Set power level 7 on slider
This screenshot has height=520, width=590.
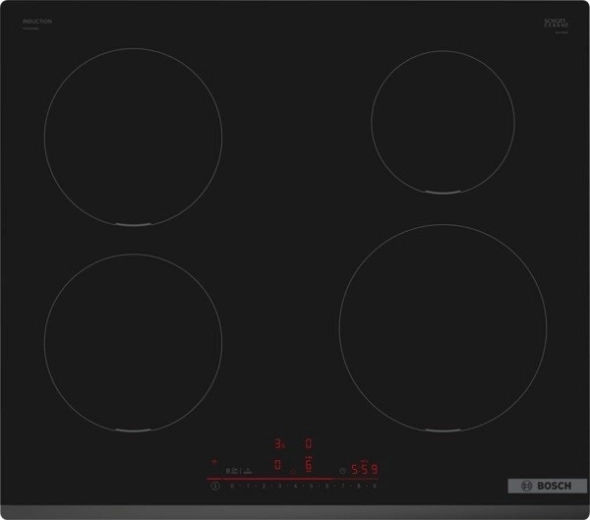click(x=343, y=486)
